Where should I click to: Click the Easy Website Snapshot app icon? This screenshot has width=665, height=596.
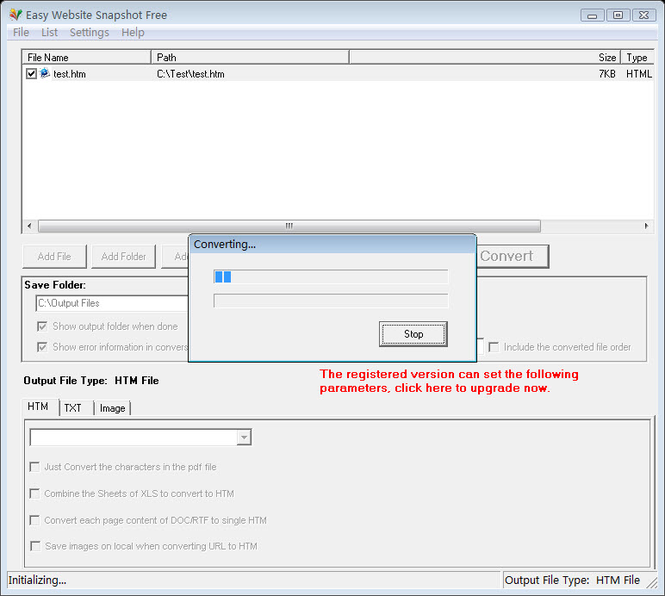click(14, 15)
